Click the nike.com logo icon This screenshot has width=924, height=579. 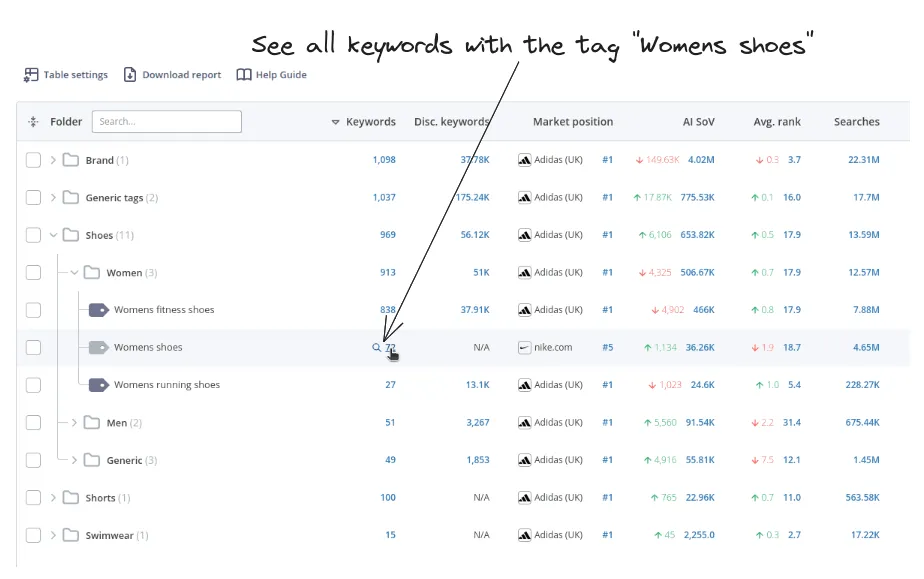pos(525,348)
